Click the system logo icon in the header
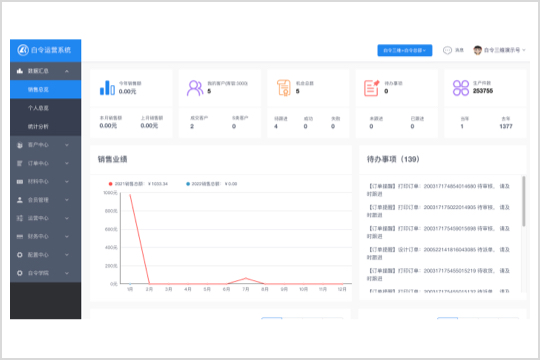540x360 pixels. pyautogui.click(x=23, y=50)
